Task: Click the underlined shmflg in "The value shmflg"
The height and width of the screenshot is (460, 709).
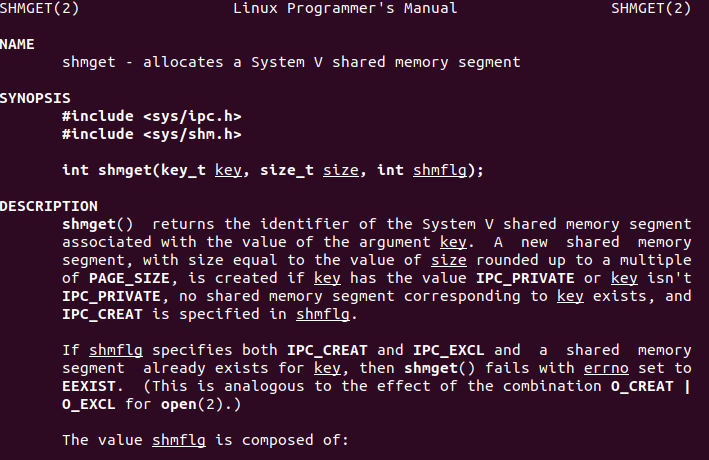Action: click(x=177, y=440)
